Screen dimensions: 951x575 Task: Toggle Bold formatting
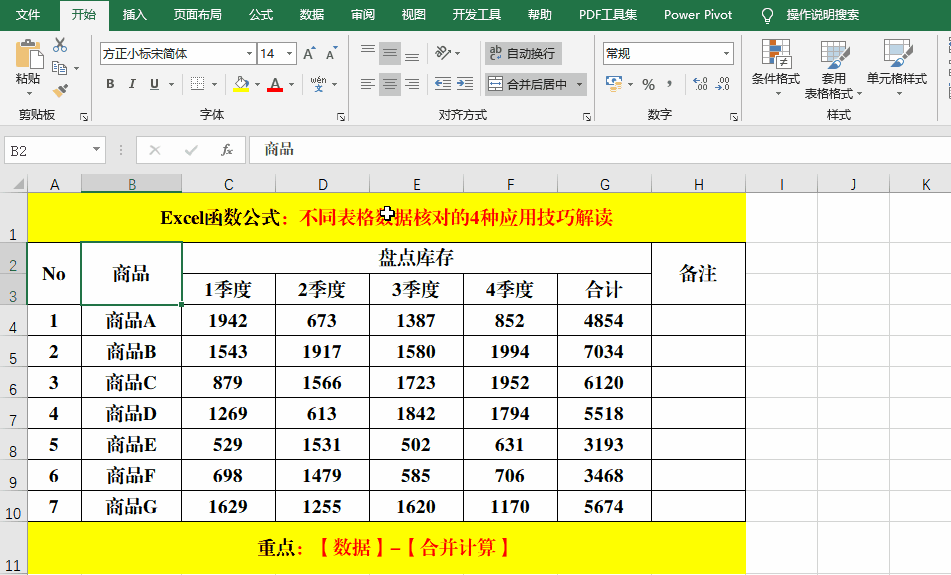(x=110, y=84)
